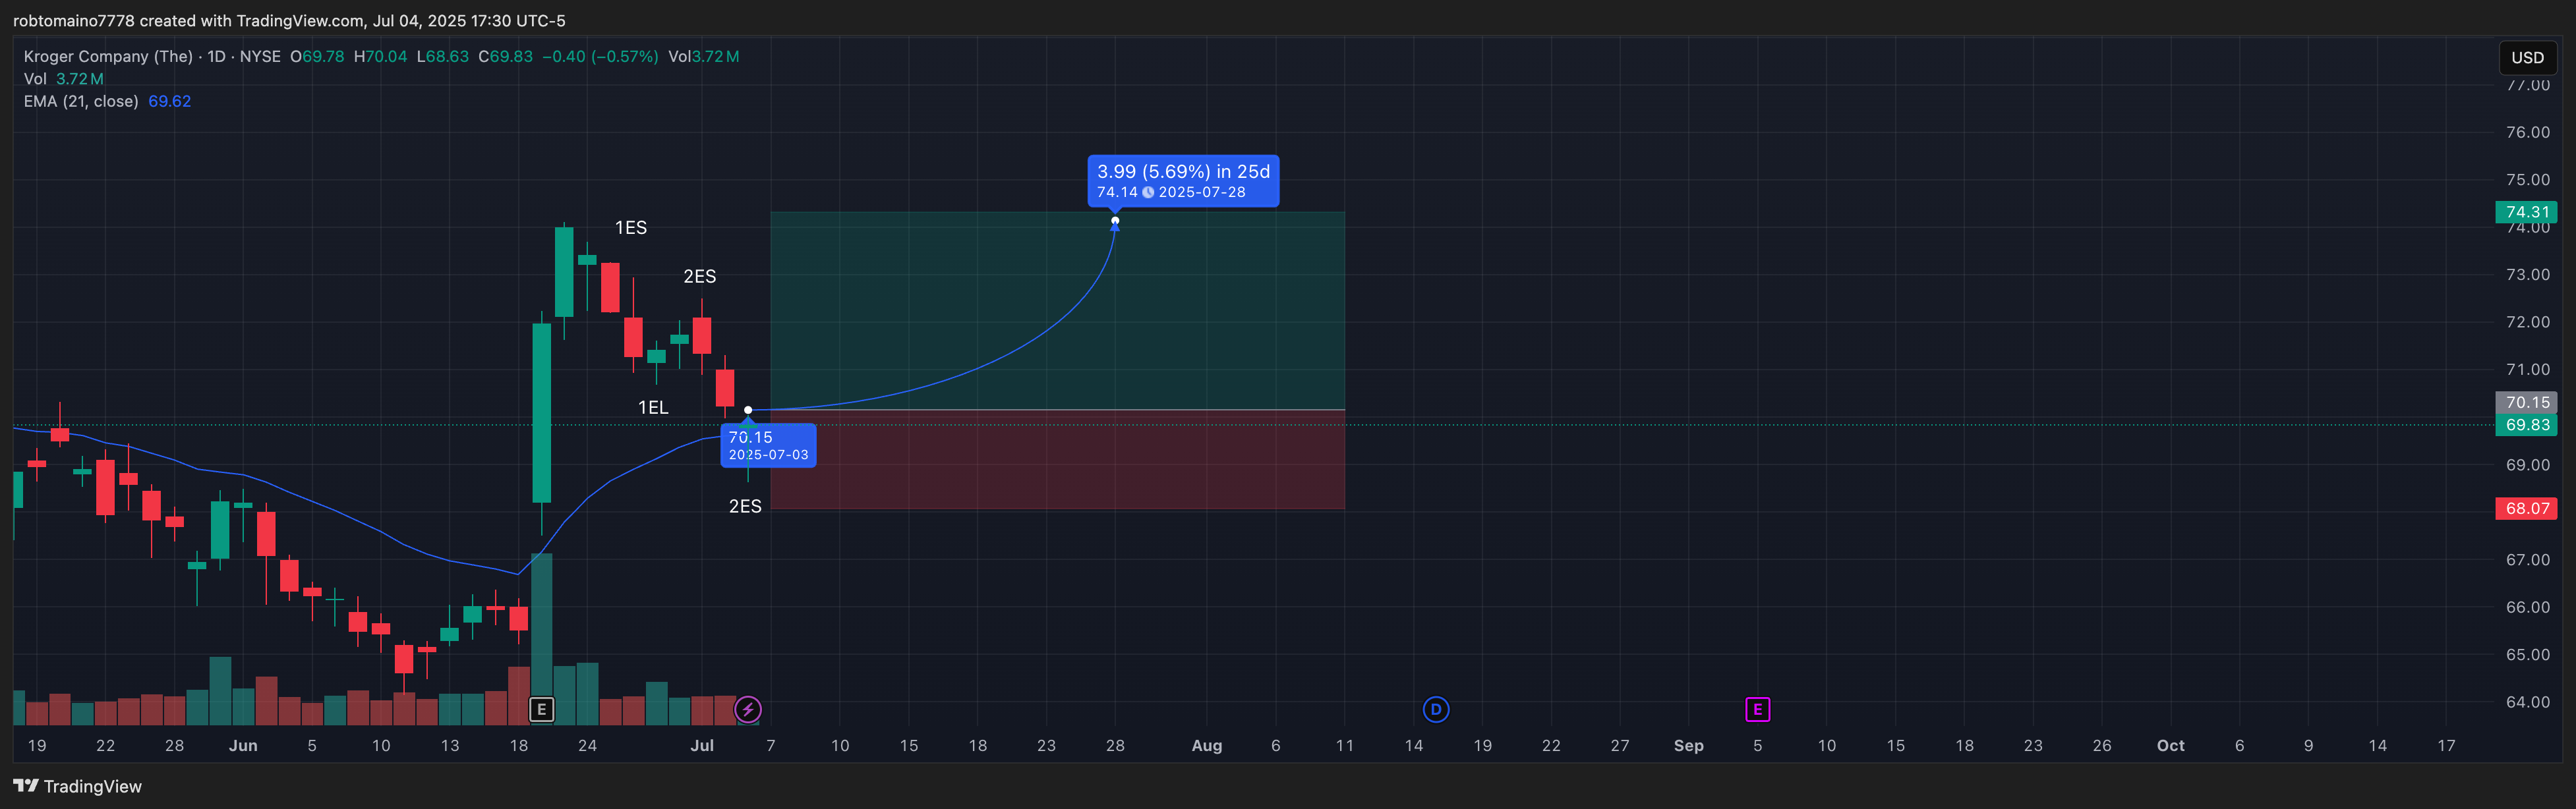Click the red long position stop zone
Viewport: 2576px width, 809px height.
[x=1057, y=460]
